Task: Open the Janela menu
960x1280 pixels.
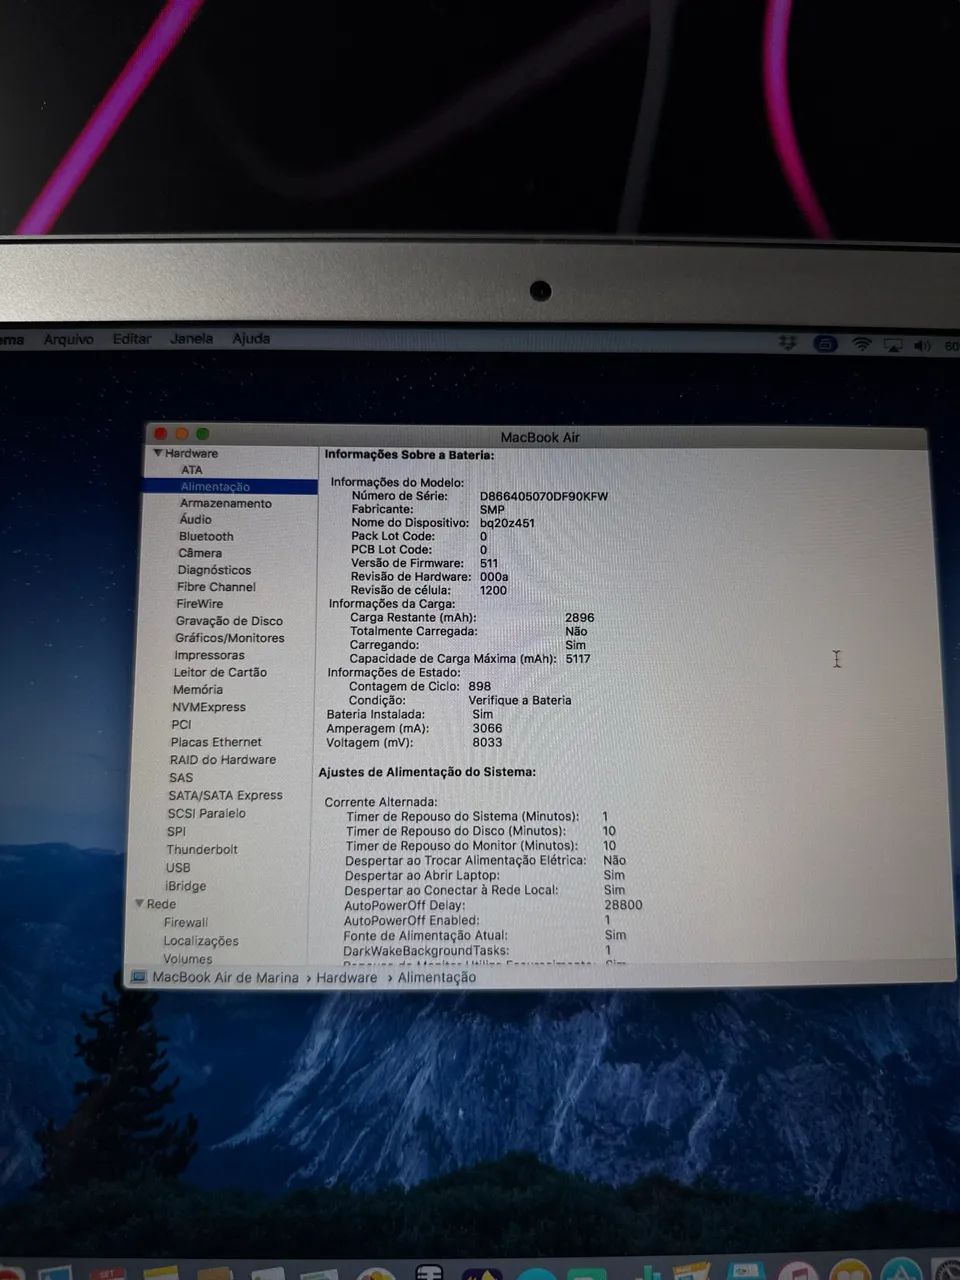Action: (x=191, y=339)
